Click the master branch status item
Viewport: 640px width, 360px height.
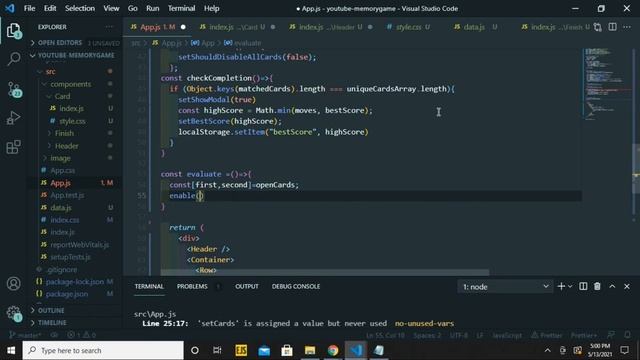tap(25, 335)
